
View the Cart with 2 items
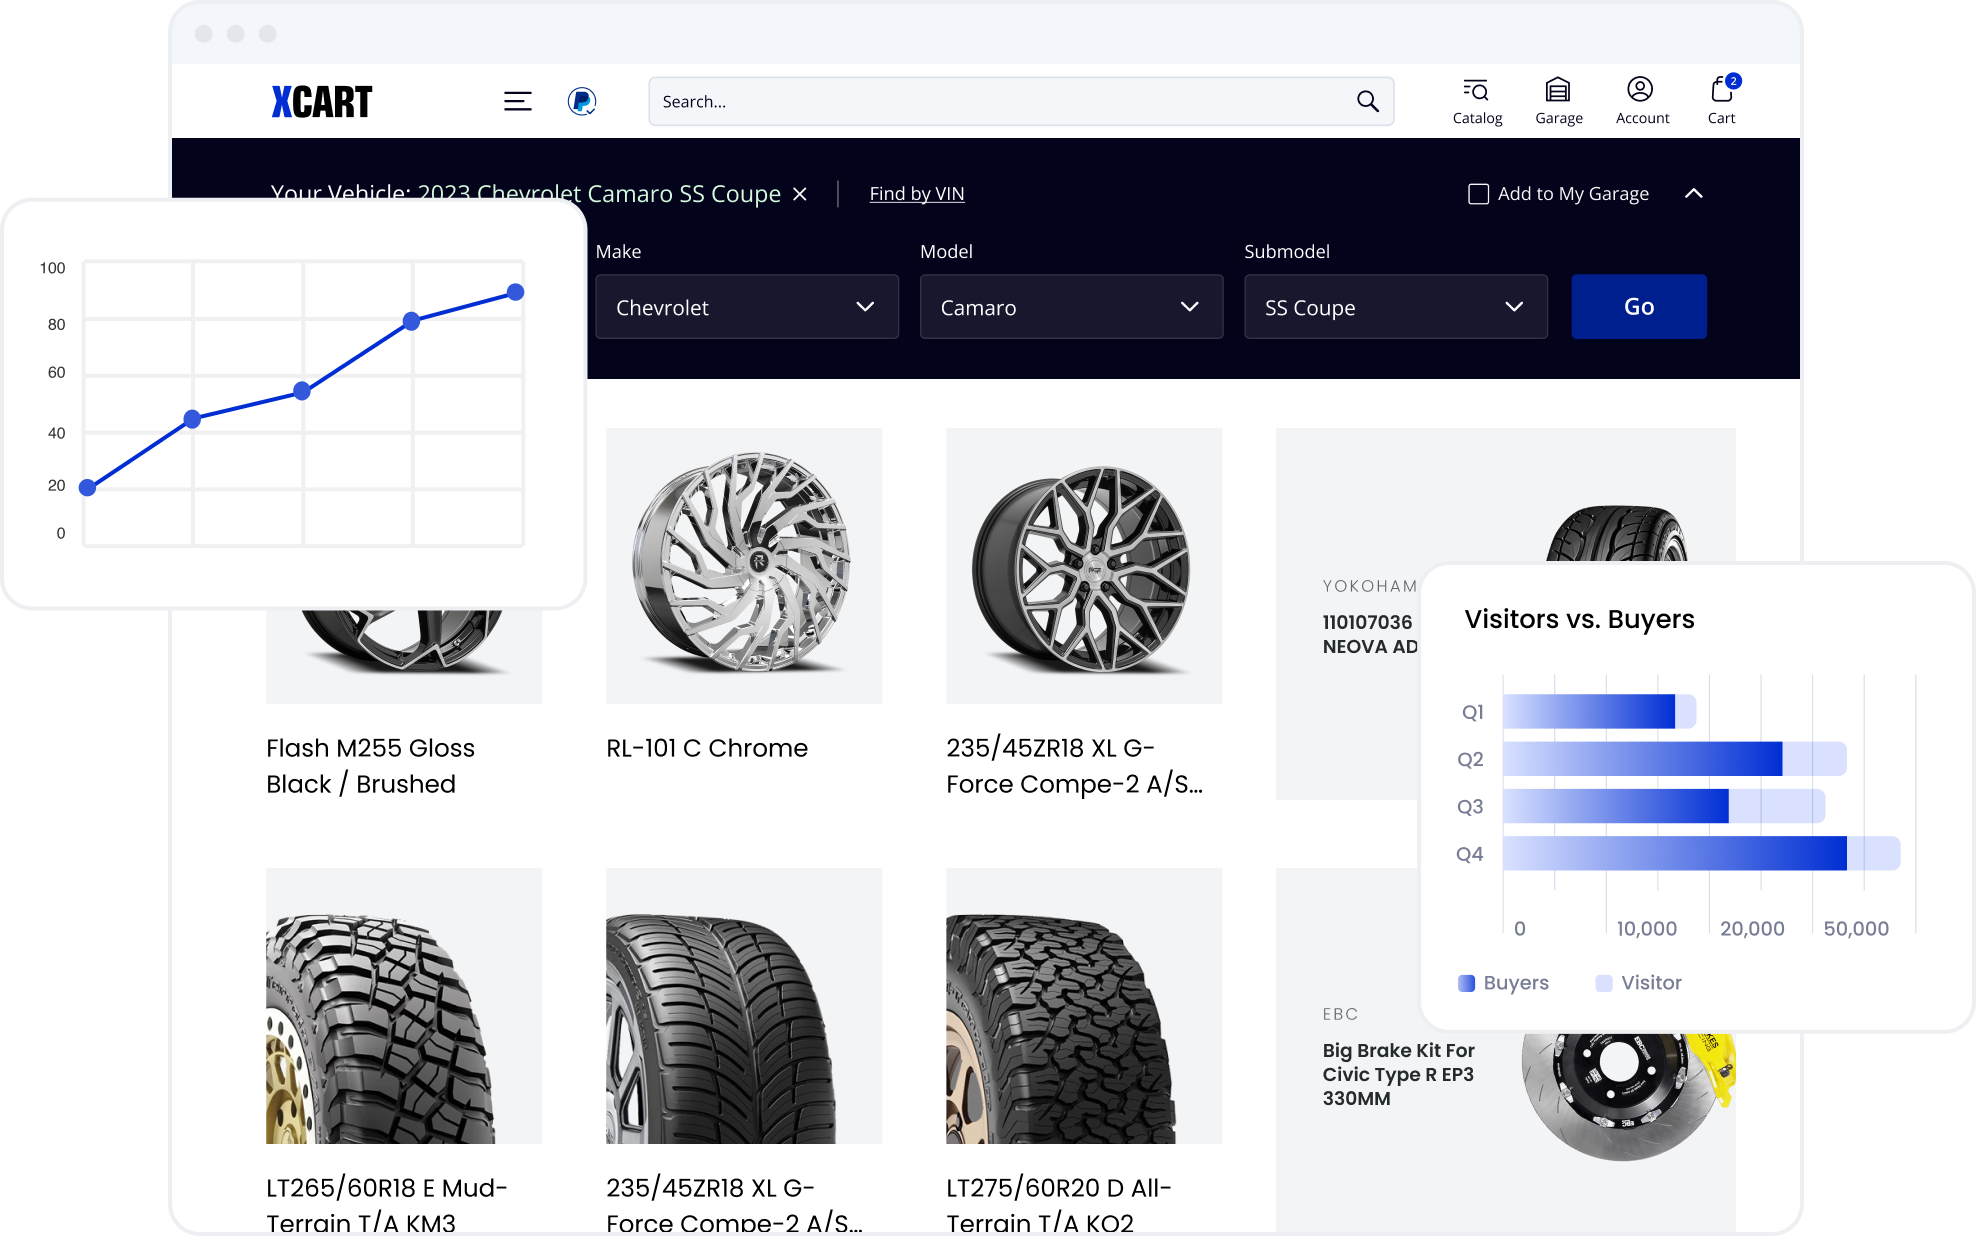click(x=1722, y=100)
